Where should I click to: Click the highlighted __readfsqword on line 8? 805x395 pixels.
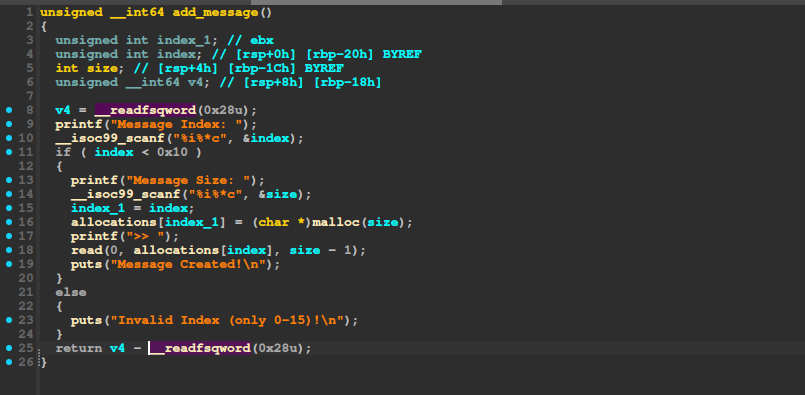click(145, 110)
